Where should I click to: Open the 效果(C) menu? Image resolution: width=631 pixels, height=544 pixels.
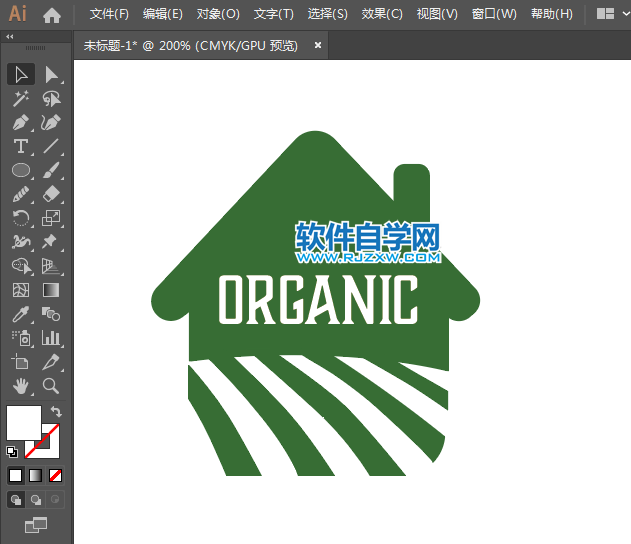point(382,14)
